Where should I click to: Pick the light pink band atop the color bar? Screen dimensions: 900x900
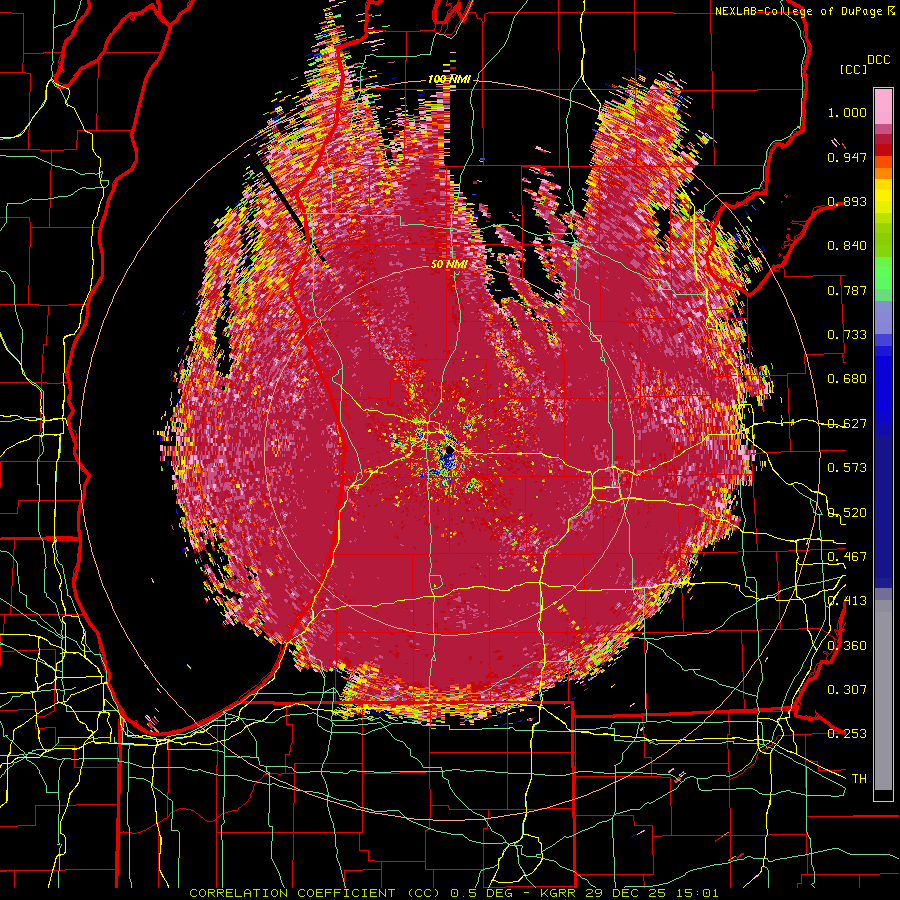(883, 106)
